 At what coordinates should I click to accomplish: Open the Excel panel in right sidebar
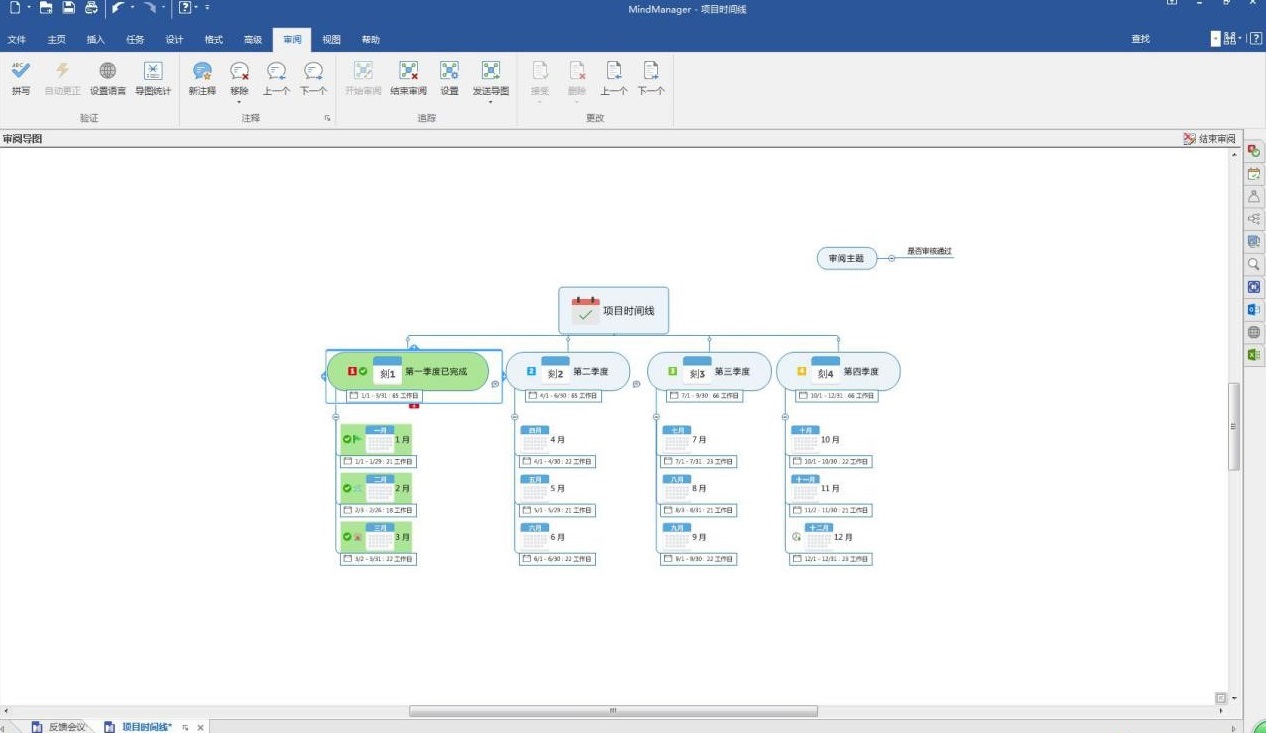pyautogui.click(x=1253, y=355)
